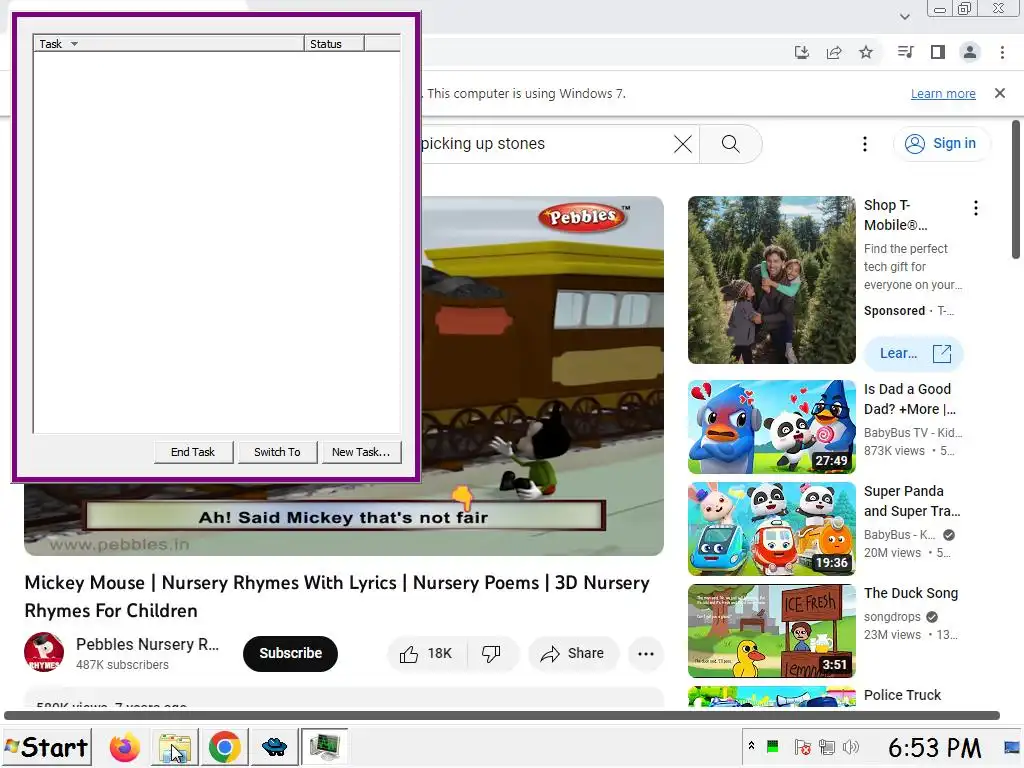Open The Duck Song thumbnail
Viewport: 1024px width, 768px height.
771,631
